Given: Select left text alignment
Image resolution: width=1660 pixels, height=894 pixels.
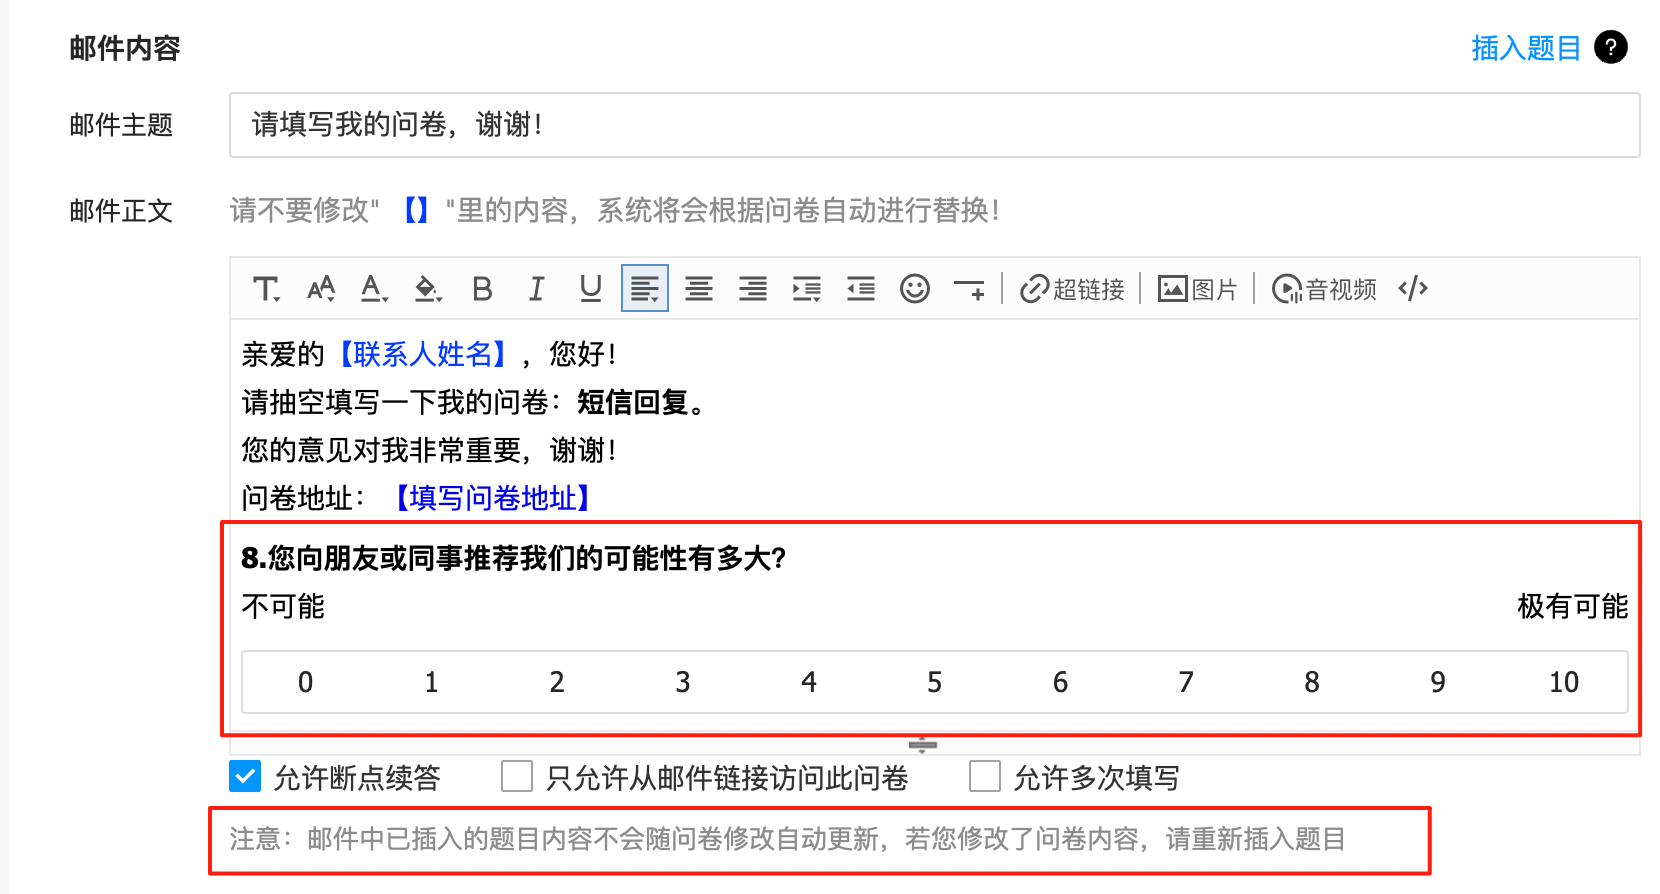Looking at the screenshot, I should (x=645, y=289).
